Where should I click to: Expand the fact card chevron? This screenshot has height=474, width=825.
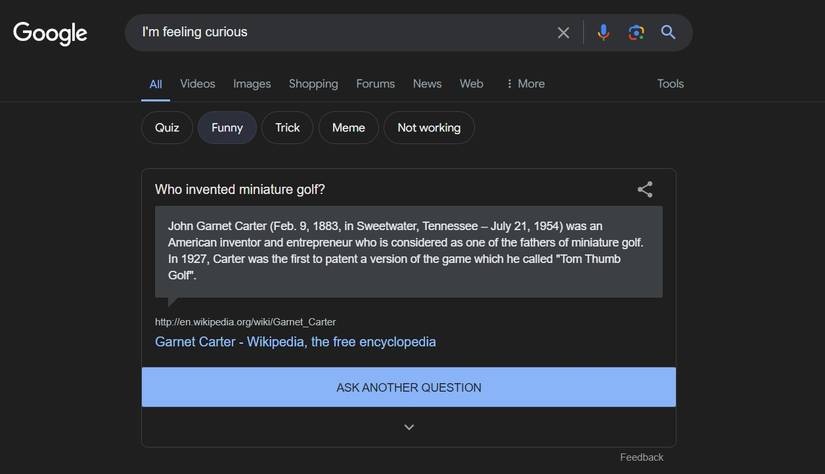(408, 427)
